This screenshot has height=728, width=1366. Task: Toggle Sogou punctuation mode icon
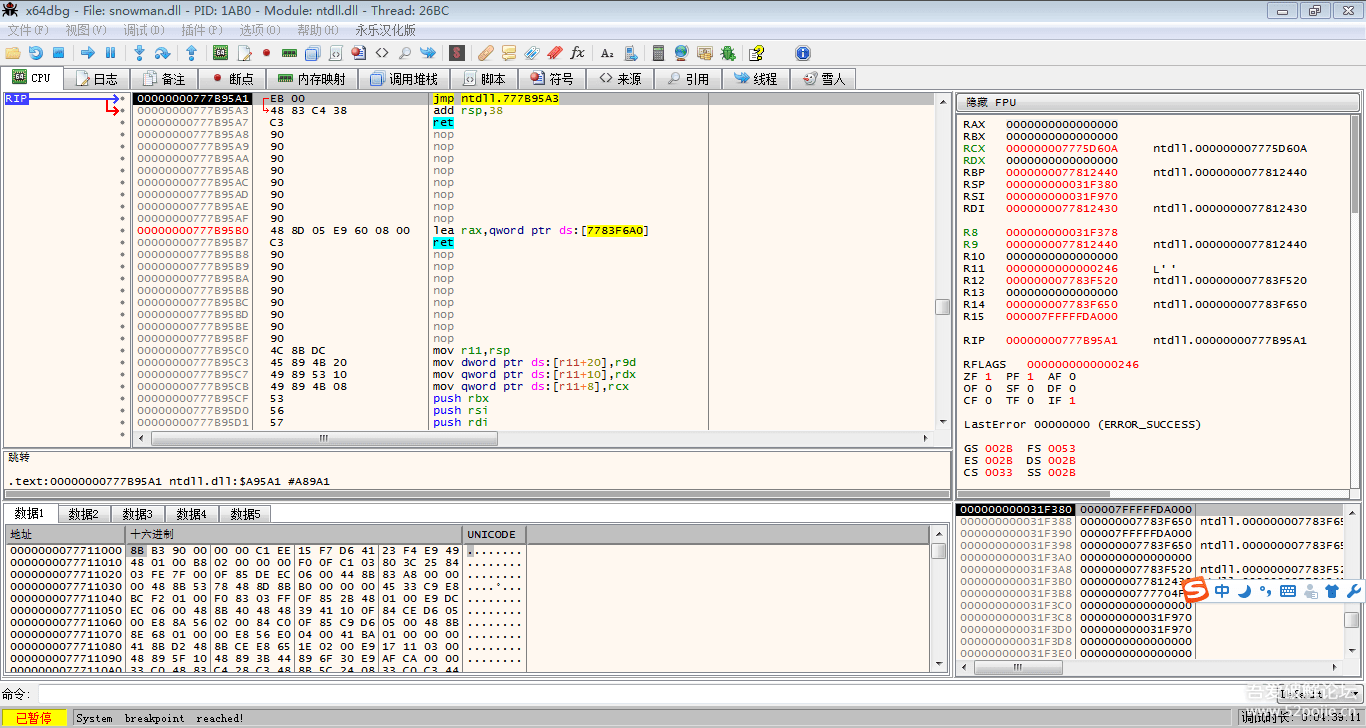(1265, 592)
